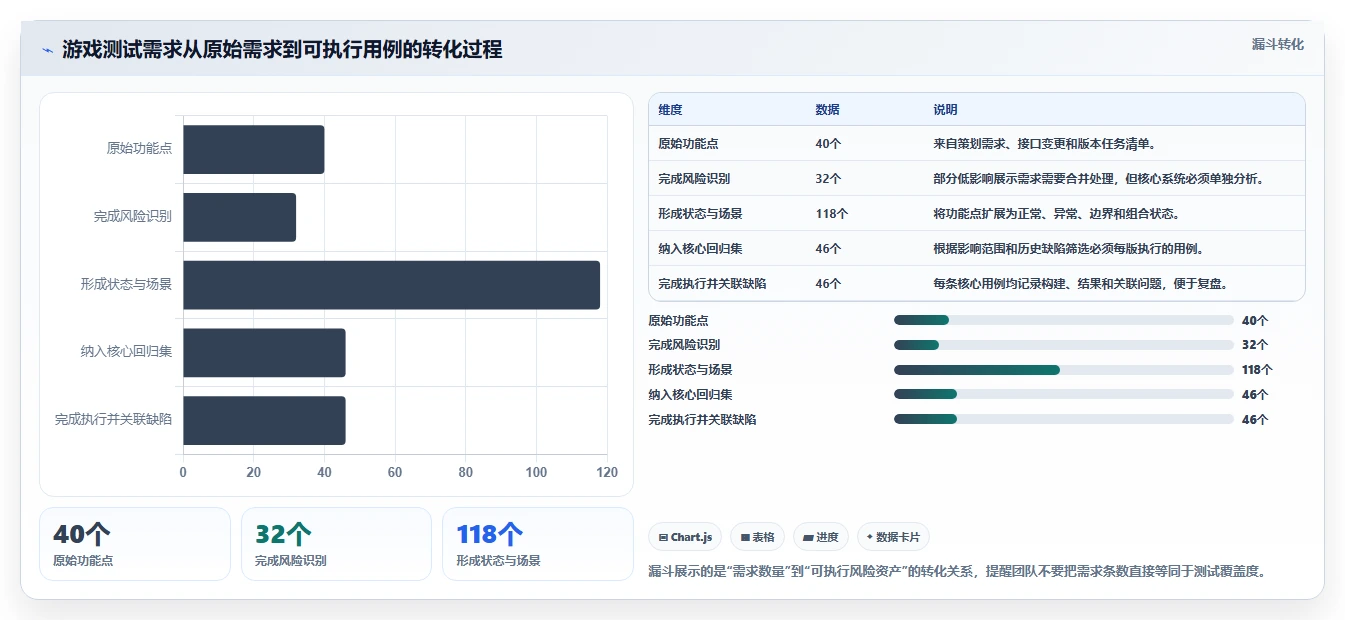Click the Chart.js chip label

click(x=691, y=538)
